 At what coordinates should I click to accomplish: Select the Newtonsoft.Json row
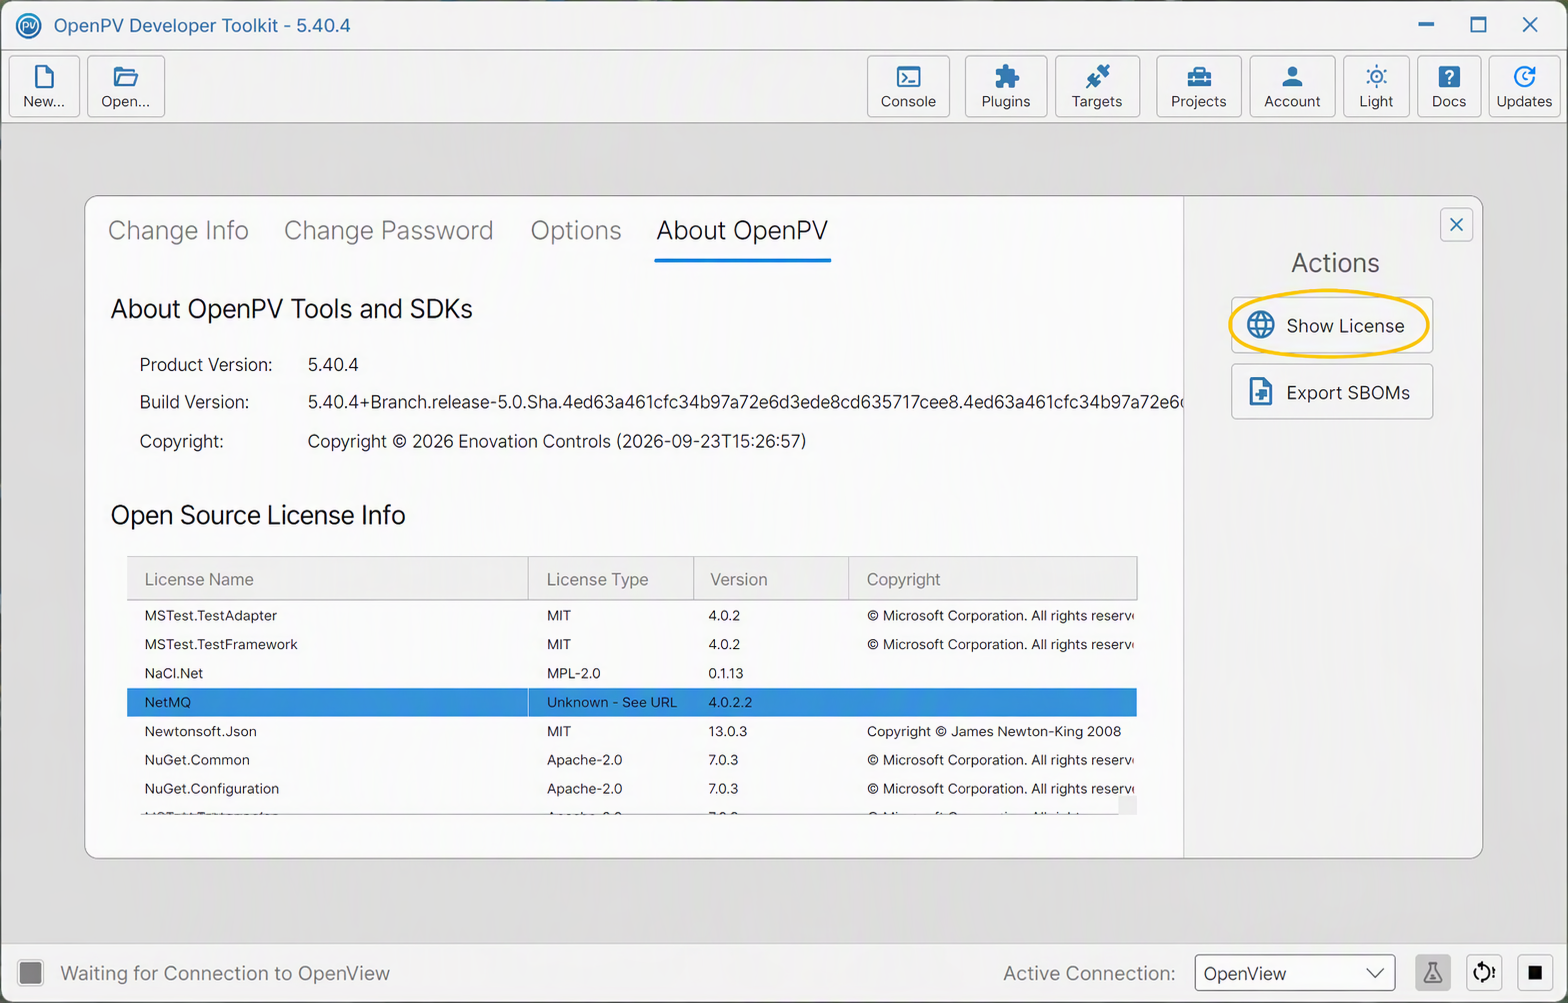coord(632,731)
